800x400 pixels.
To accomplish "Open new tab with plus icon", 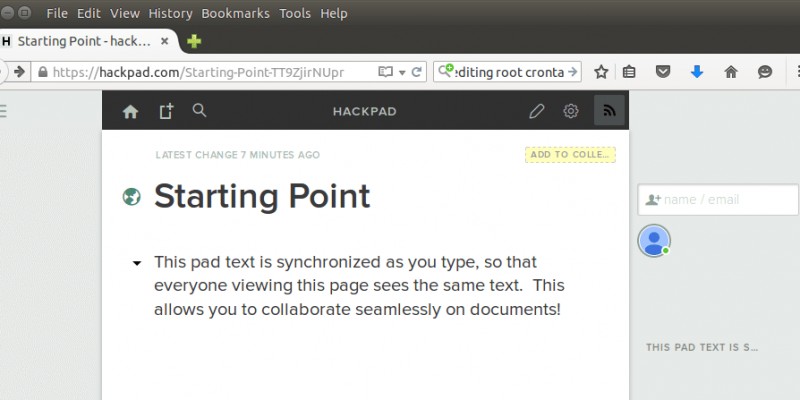I will (x=194, y=41).
